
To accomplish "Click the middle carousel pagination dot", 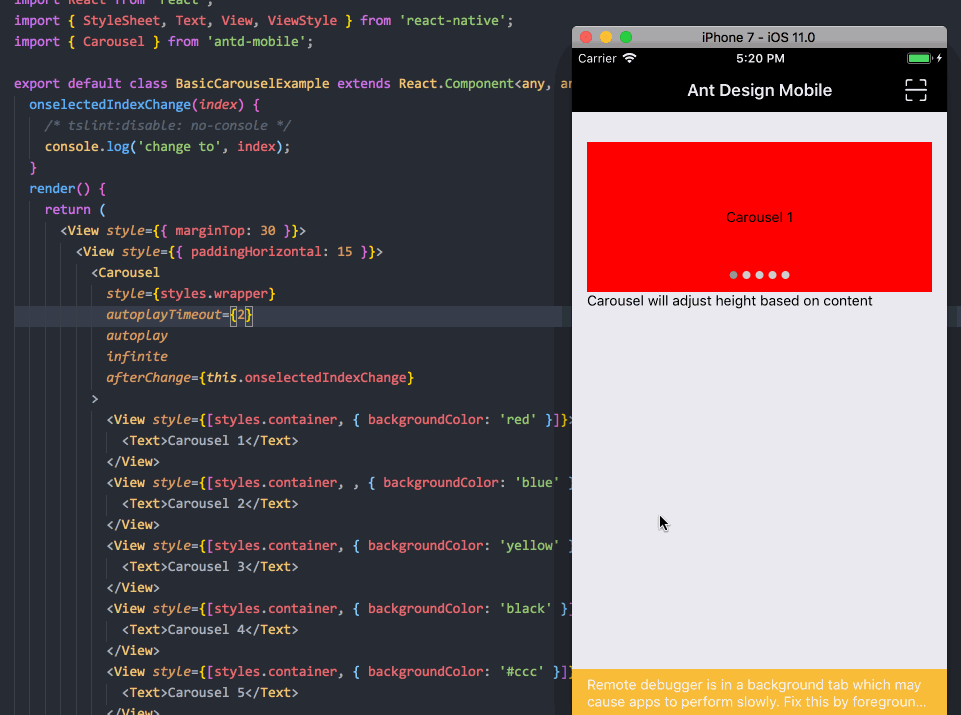I will 759,274.
